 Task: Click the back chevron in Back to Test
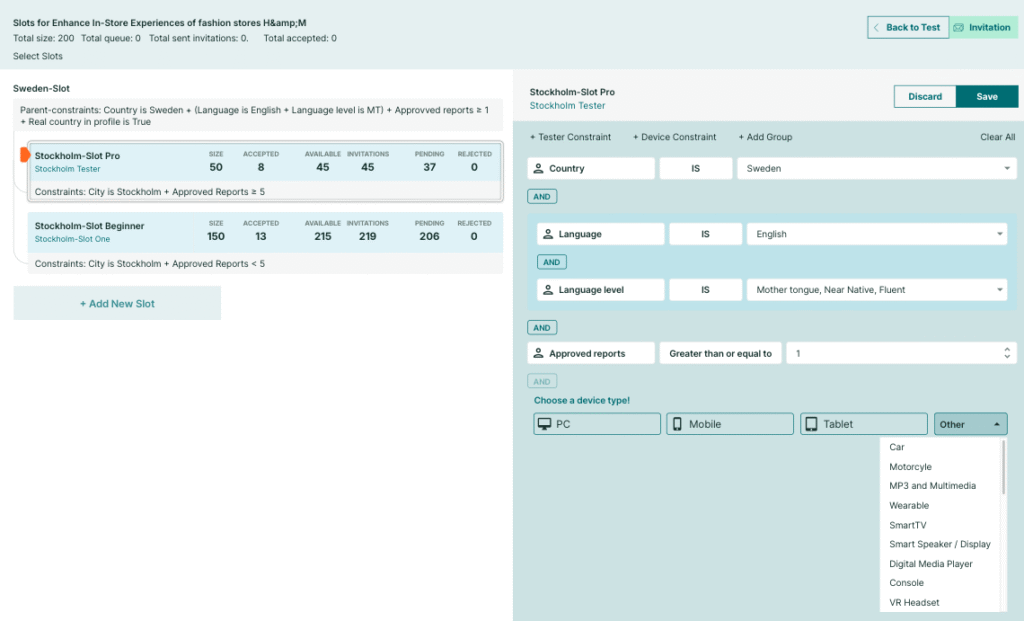[876, 27]
